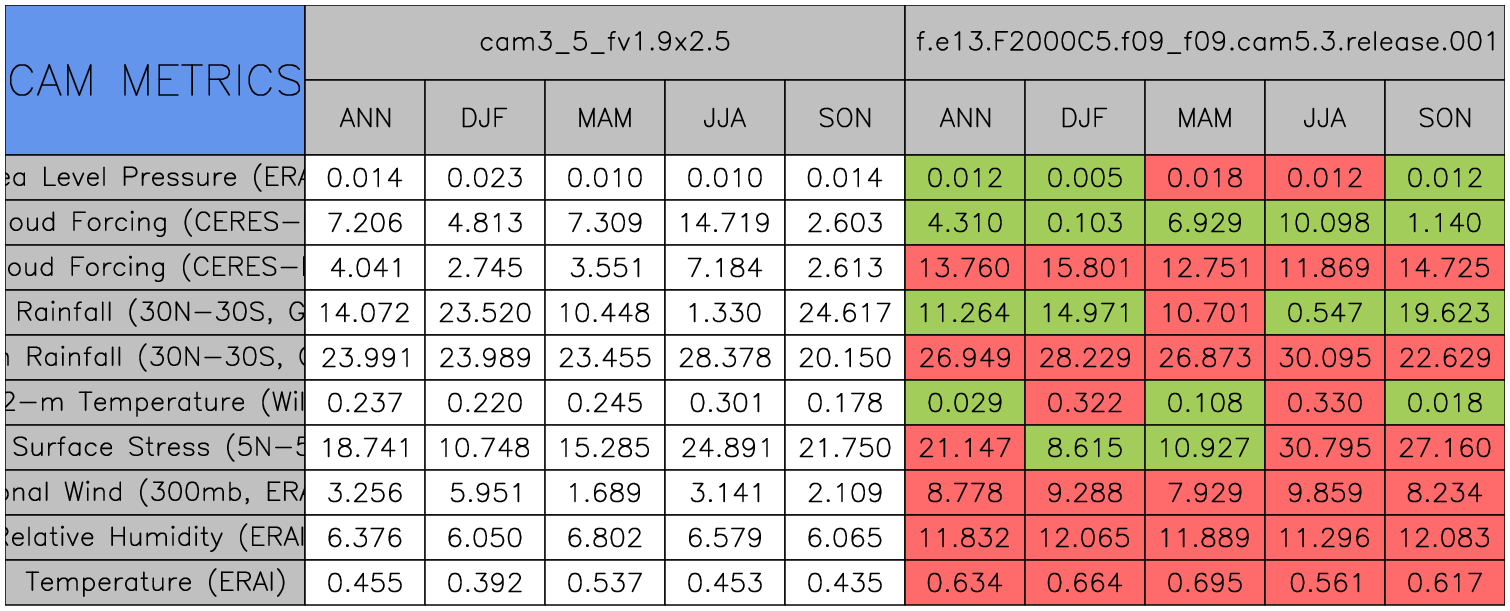Click the Surface Stress row label
1510x611 pixels.
point(155,448)
